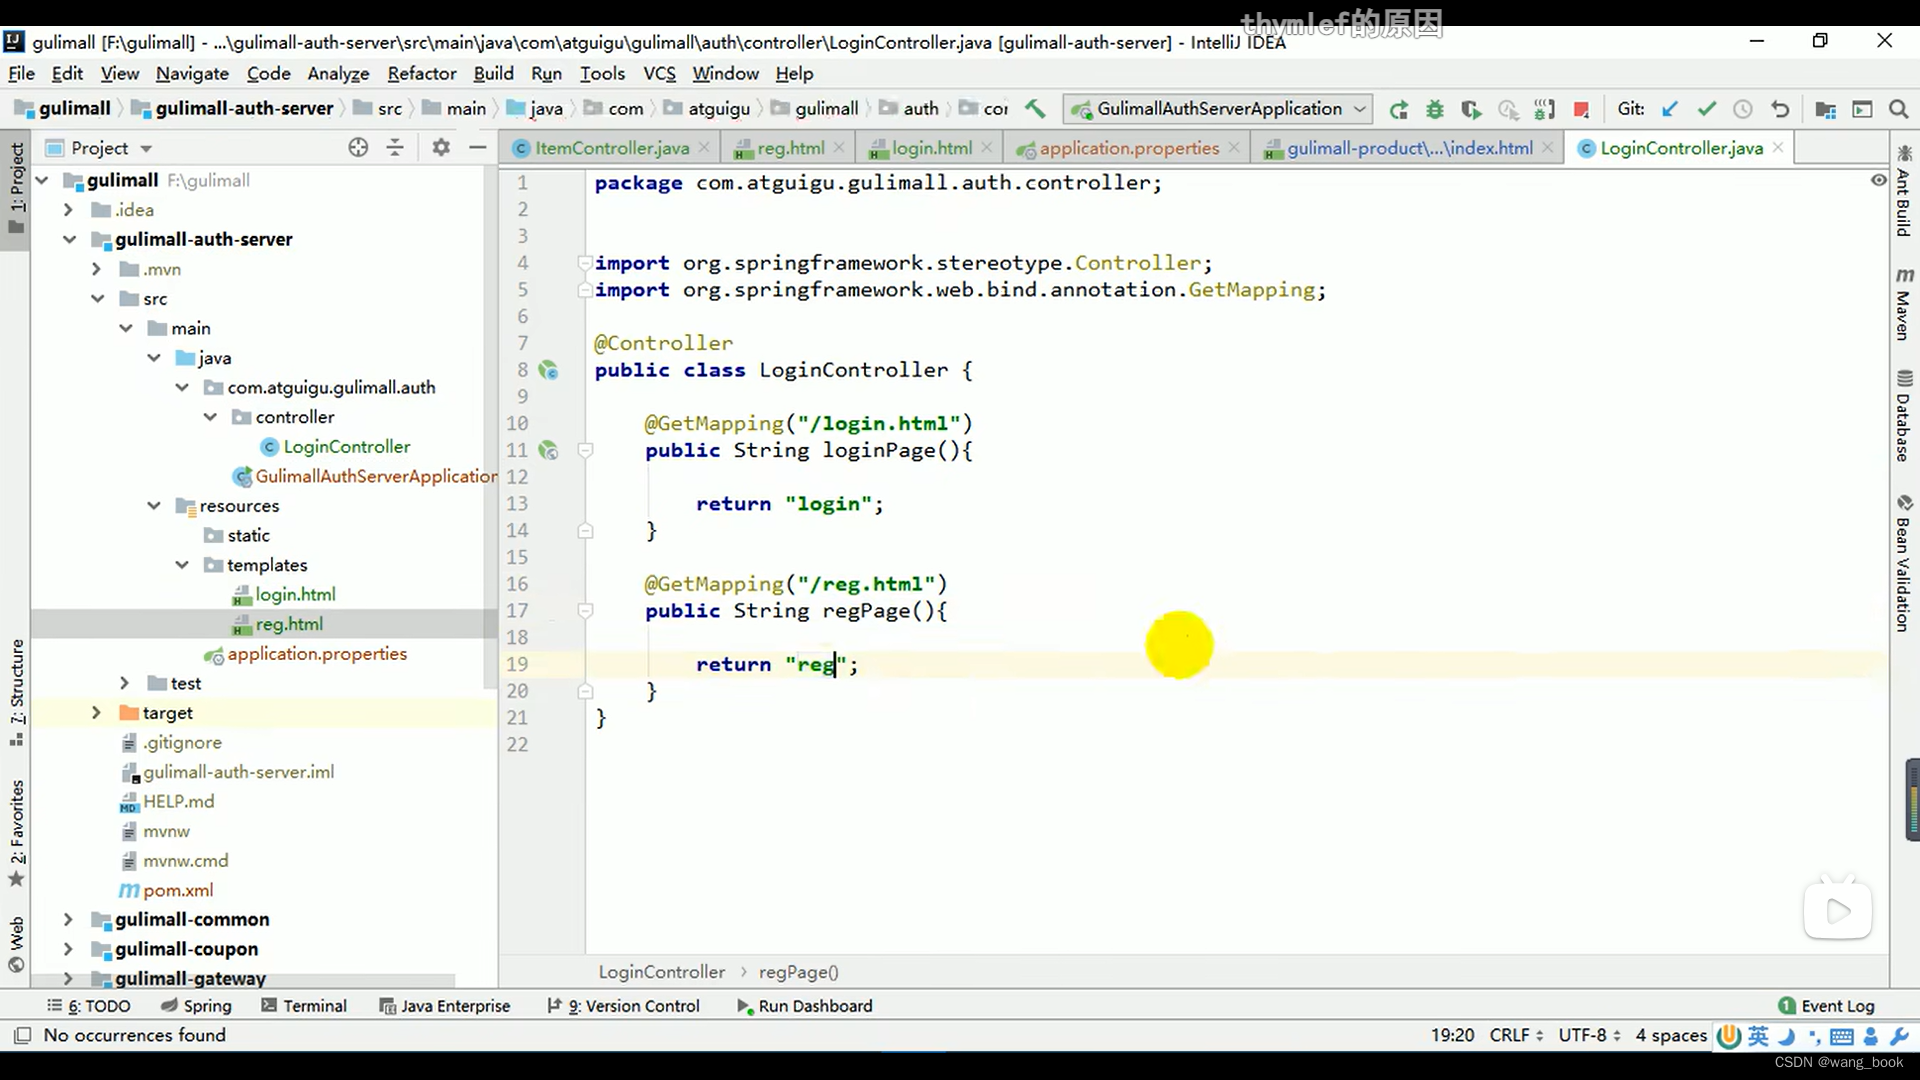
Task: Close the LoginController.java tab
Action: point(1777,147)
